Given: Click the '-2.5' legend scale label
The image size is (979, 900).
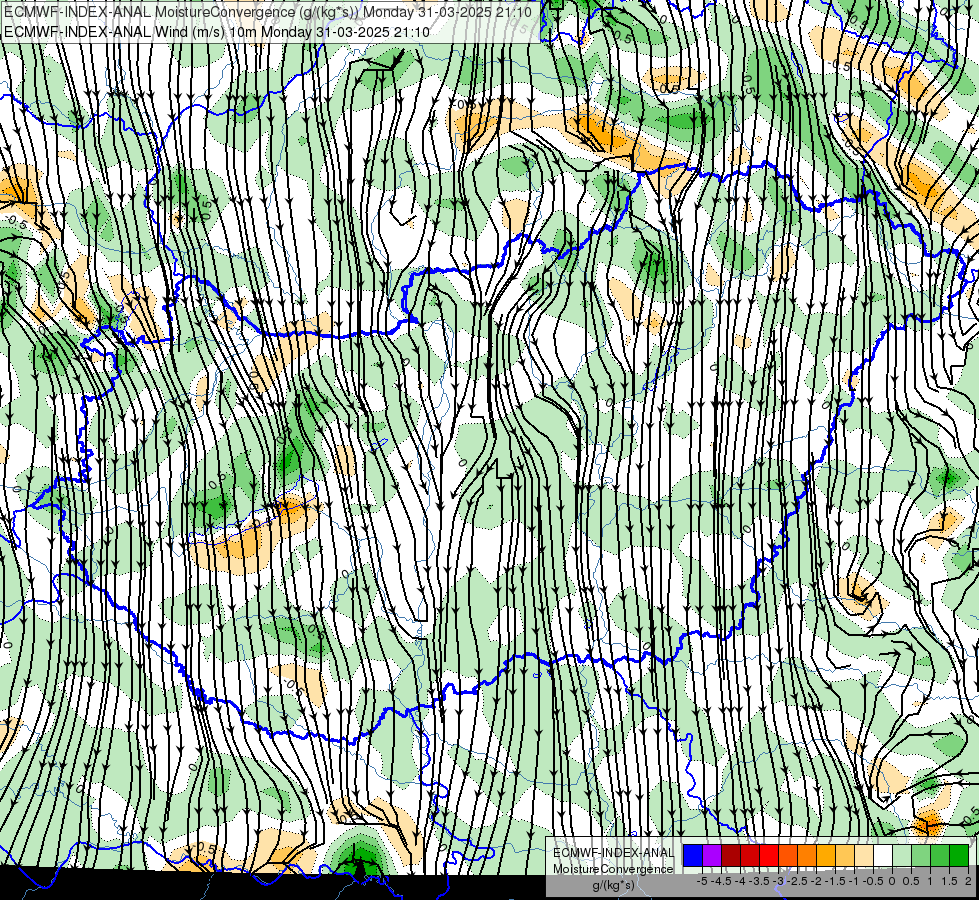Looking at the screenshot, I should (799, 881).
